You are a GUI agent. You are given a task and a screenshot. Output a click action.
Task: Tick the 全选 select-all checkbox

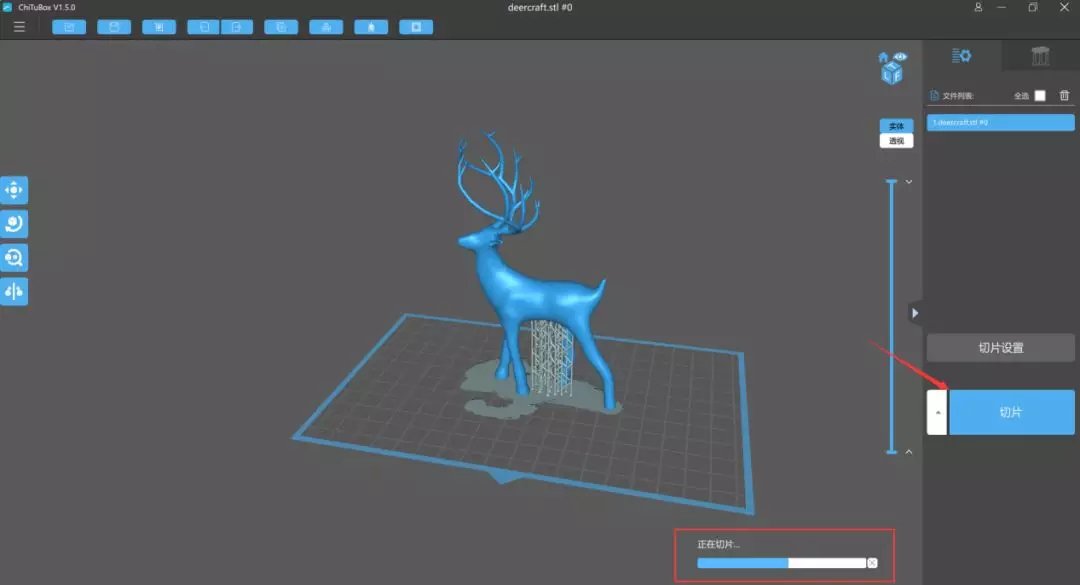(1039, 96)
